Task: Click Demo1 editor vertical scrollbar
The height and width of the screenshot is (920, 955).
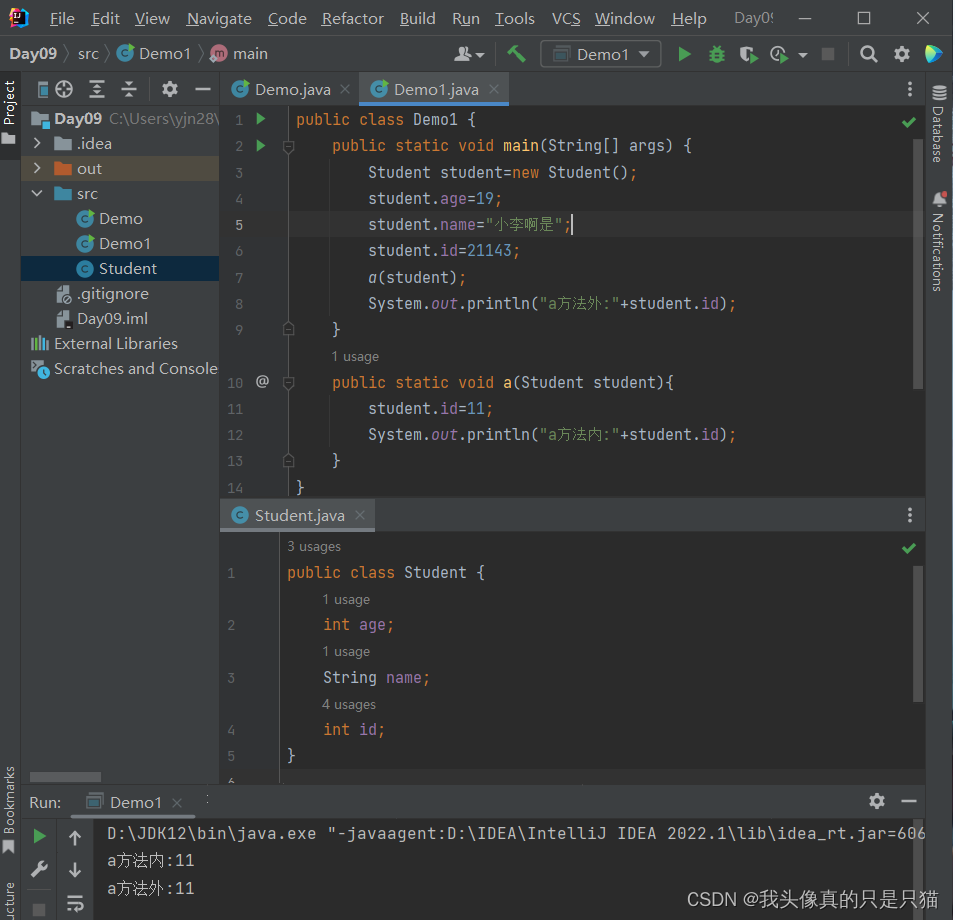Action: tap(918, 263)
